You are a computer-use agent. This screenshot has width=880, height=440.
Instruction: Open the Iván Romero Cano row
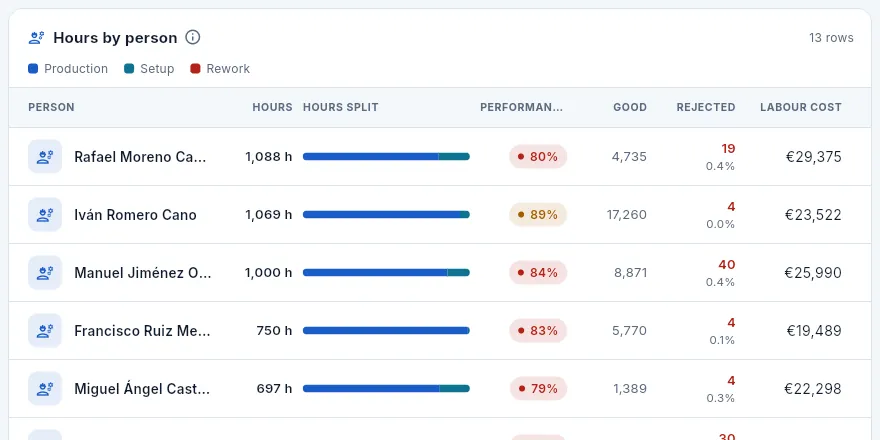[x=440, y=214]
